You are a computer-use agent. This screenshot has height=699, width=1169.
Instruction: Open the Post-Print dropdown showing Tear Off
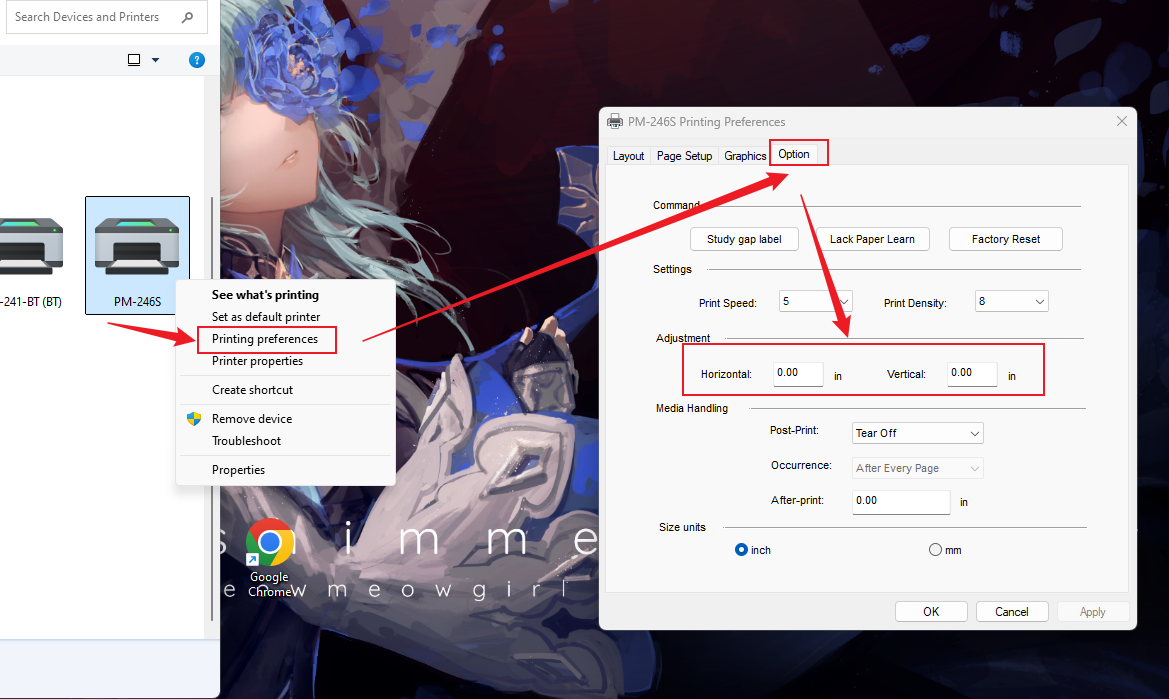pos(918,433)
